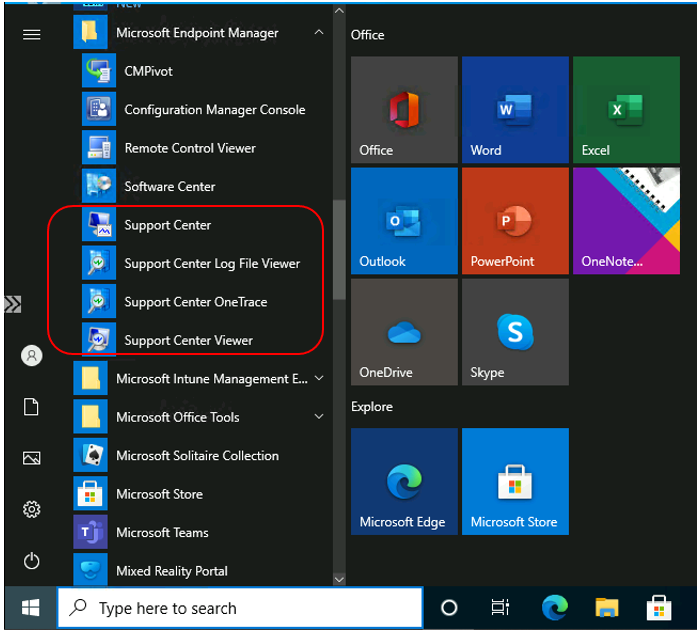Click the app list scrollbar down arrow
Screen dimensions: 700x634
tap(339, 578)
